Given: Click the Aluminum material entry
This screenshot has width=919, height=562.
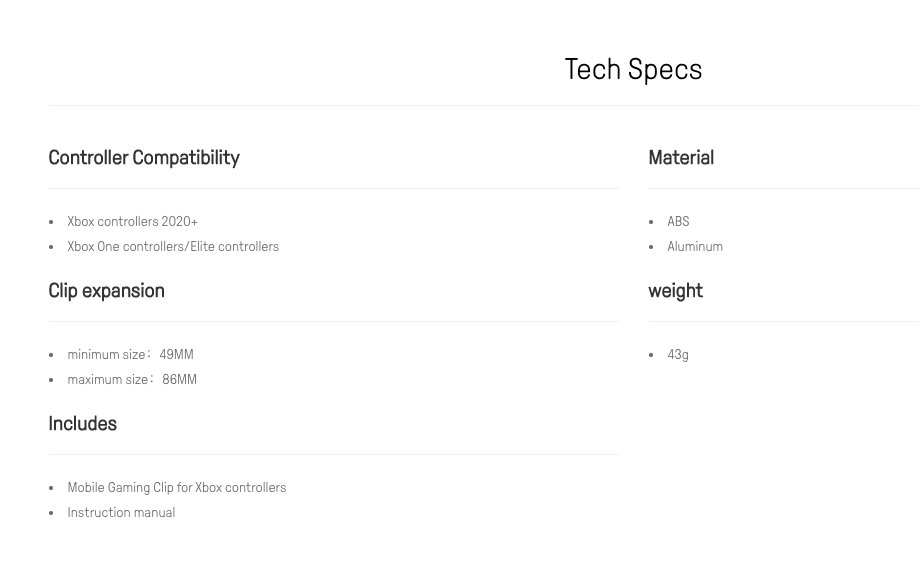Looking at the screenshot, I should pyautogui.click(x=695, y=247).
